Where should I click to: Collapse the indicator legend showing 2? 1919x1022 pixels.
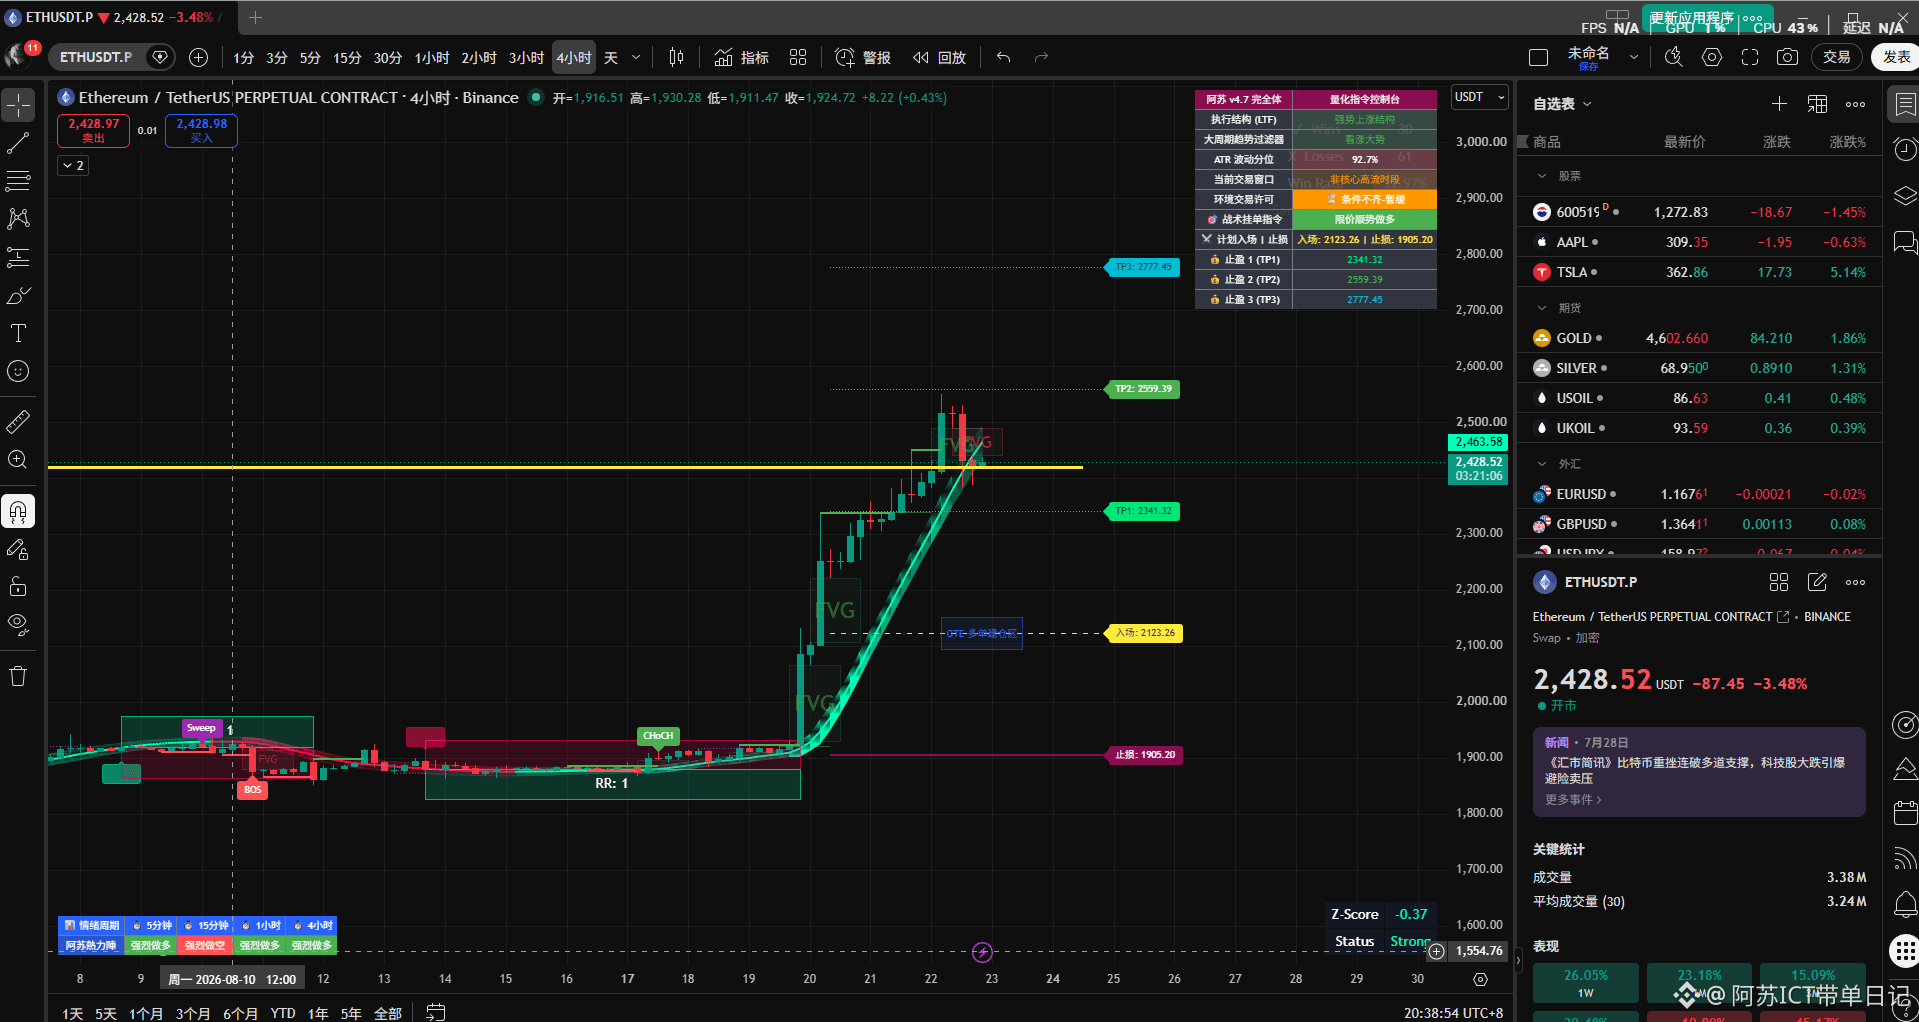[x=73, y=165]
